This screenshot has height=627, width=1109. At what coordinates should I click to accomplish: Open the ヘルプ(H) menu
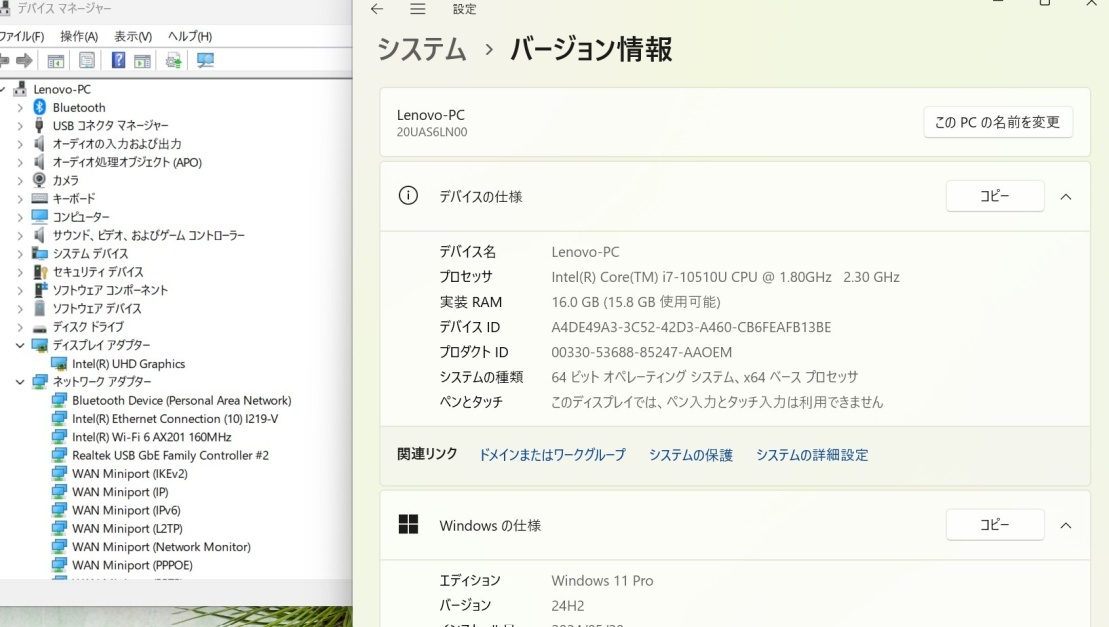coord(190,36)
